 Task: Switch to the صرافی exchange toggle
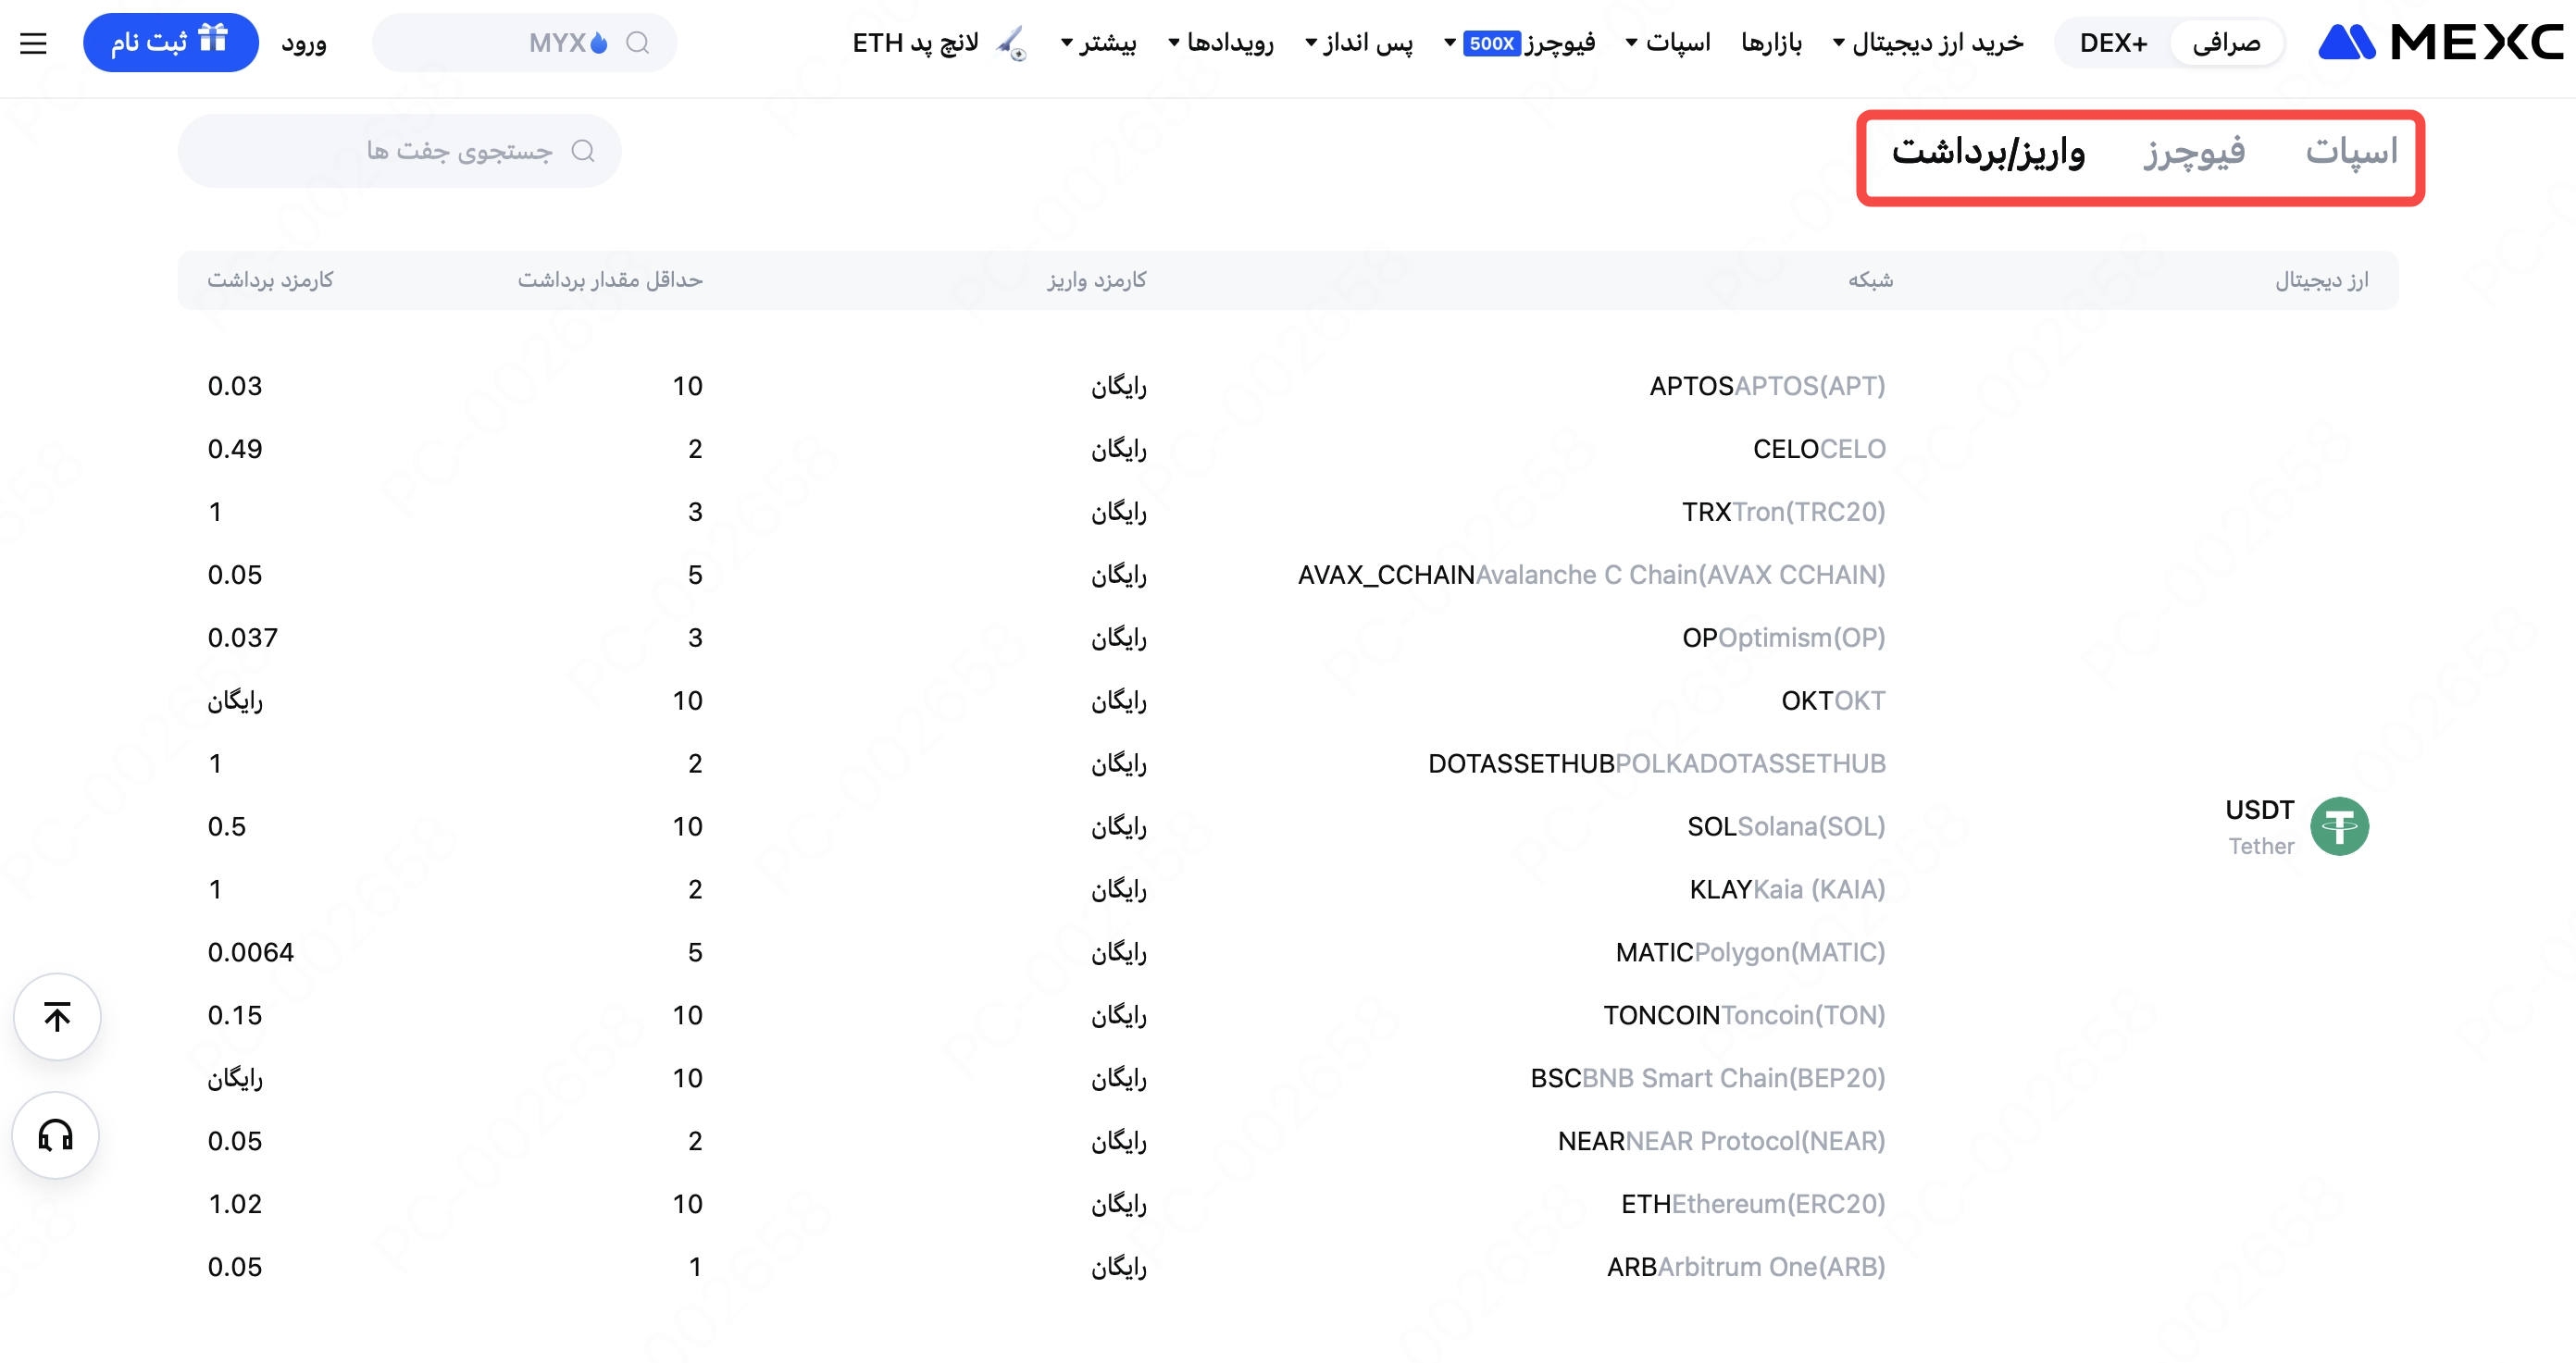point(2226,43)
